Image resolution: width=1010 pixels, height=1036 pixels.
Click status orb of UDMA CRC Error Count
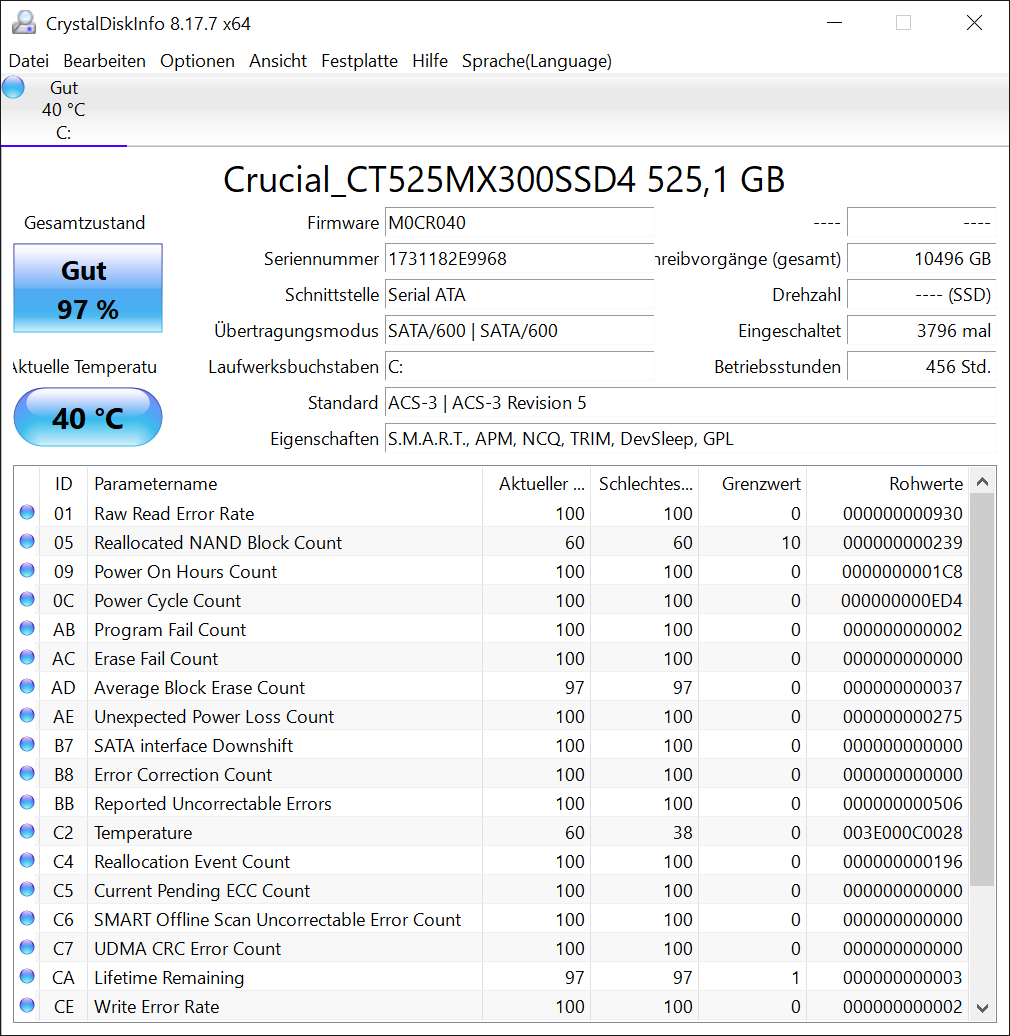(27, 947)
